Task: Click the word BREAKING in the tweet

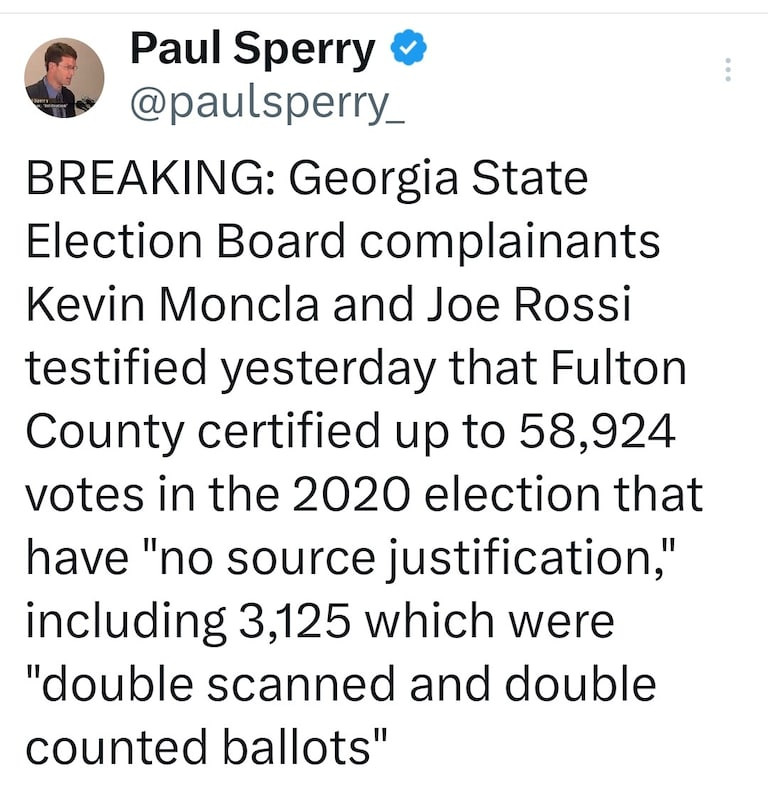Action: point(150,181)
